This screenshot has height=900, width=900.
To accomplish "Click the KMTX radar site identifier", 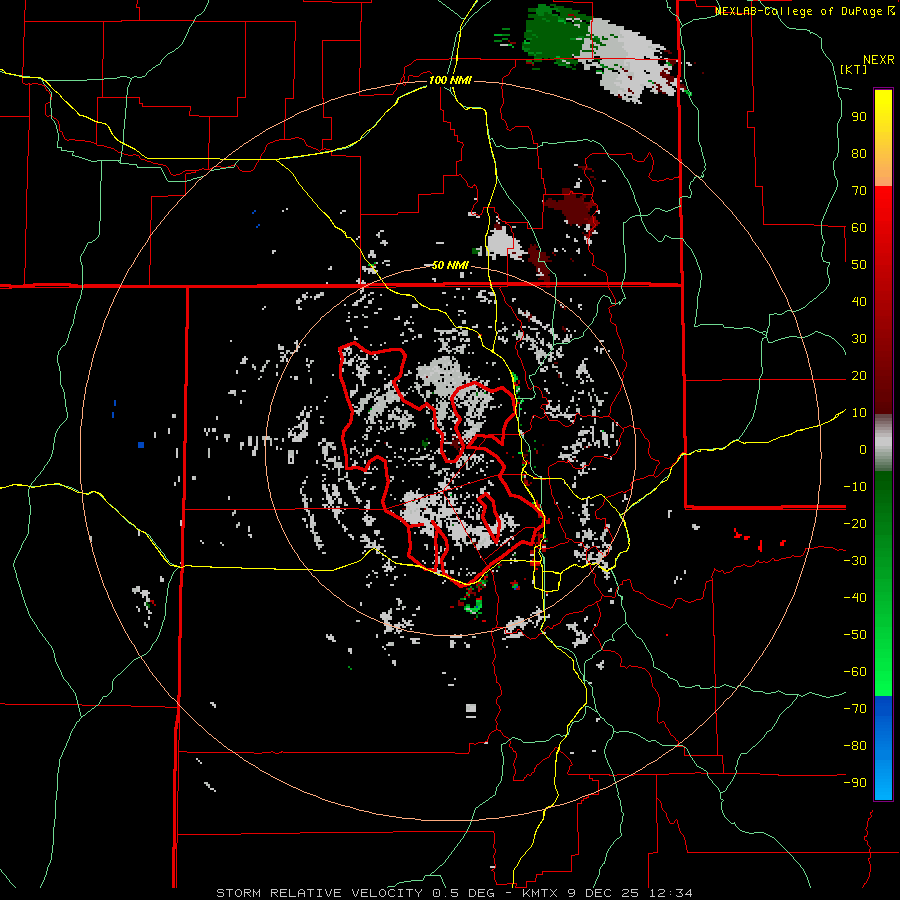I will tap(541, 892).
